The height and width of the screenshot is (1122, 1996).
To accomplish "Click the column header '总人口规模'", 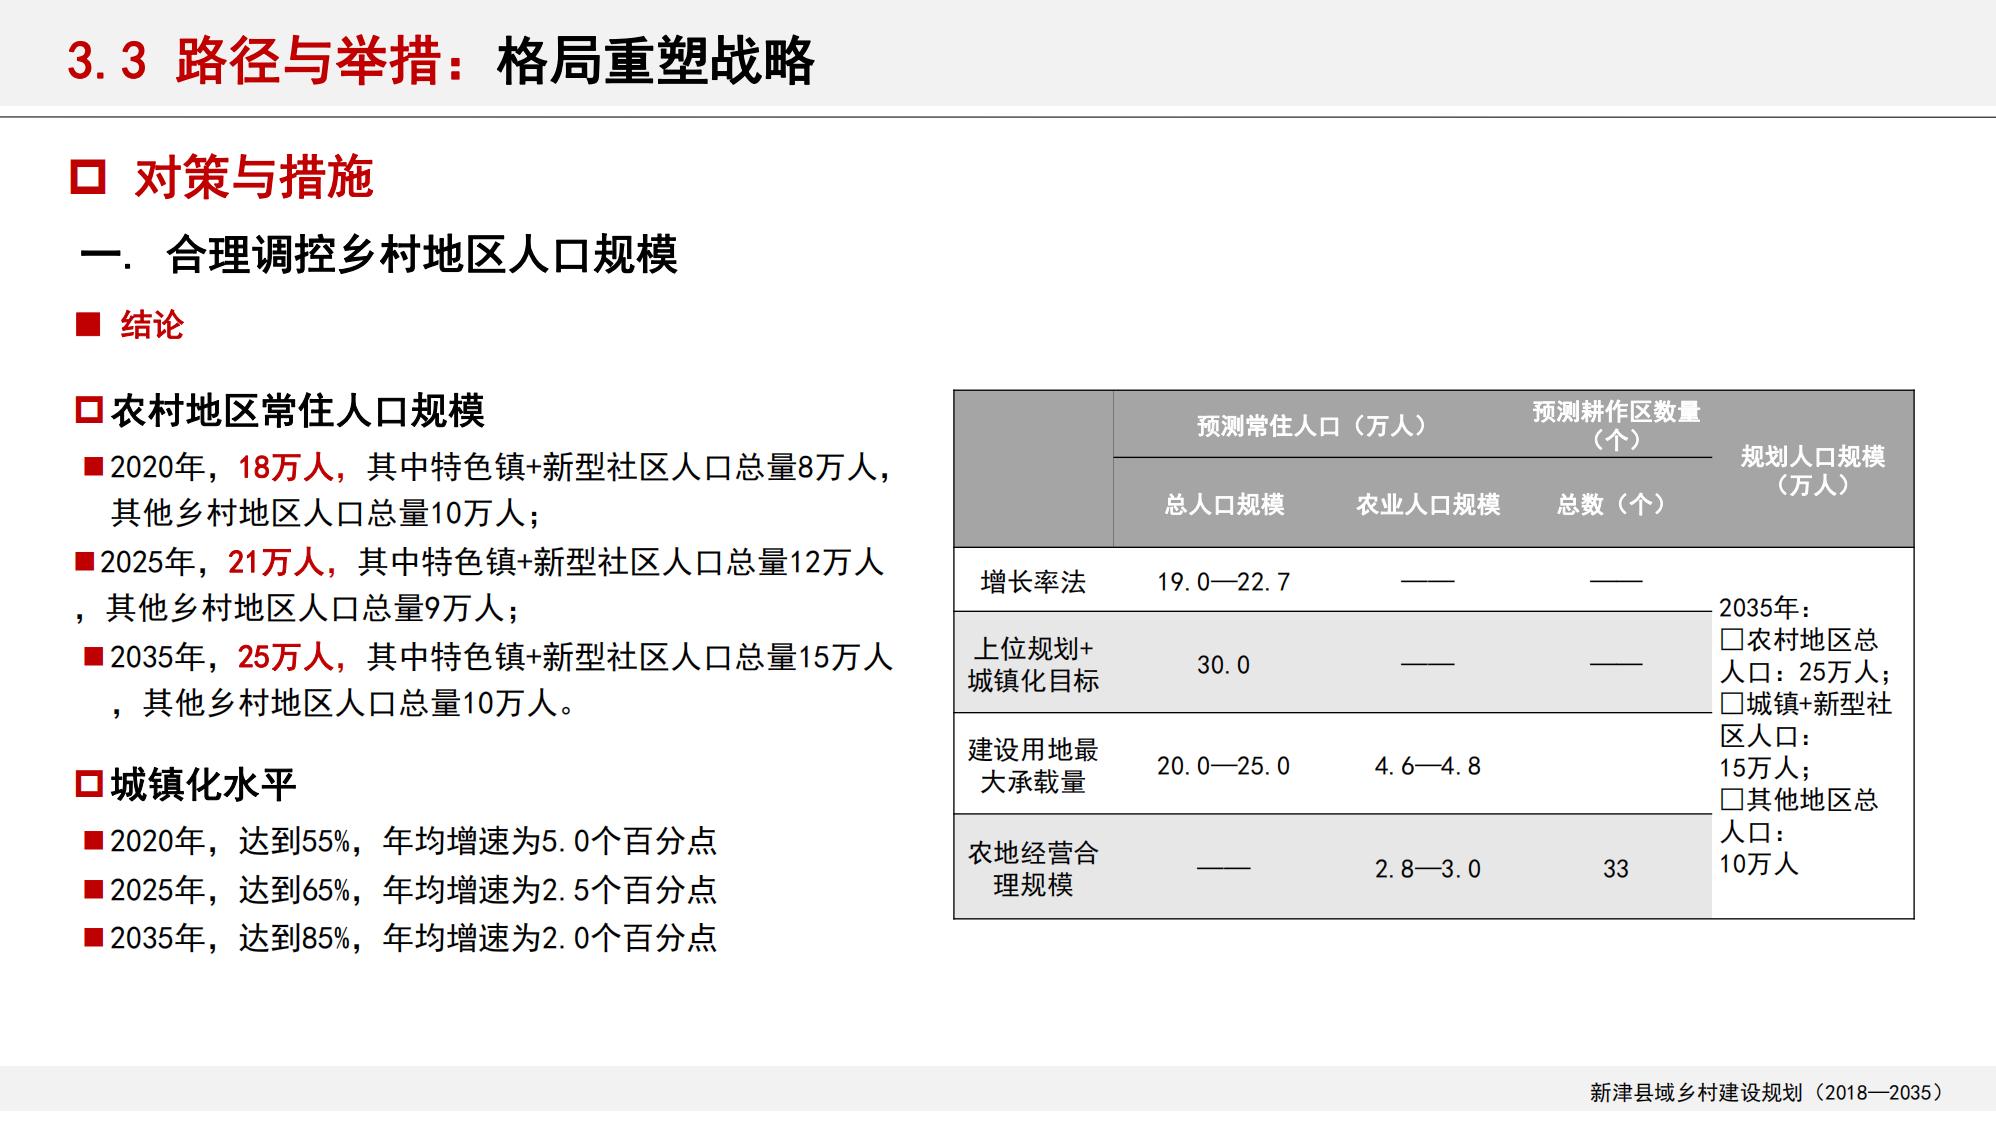I will pos(1224,504).
